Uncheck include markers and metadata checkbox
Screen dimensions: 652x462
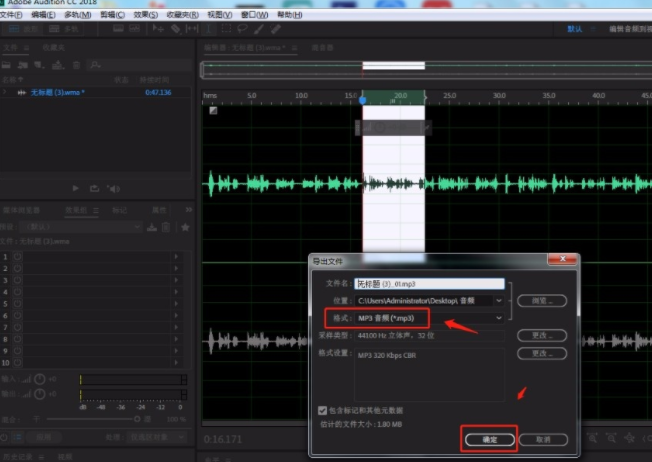pos(322,410)
